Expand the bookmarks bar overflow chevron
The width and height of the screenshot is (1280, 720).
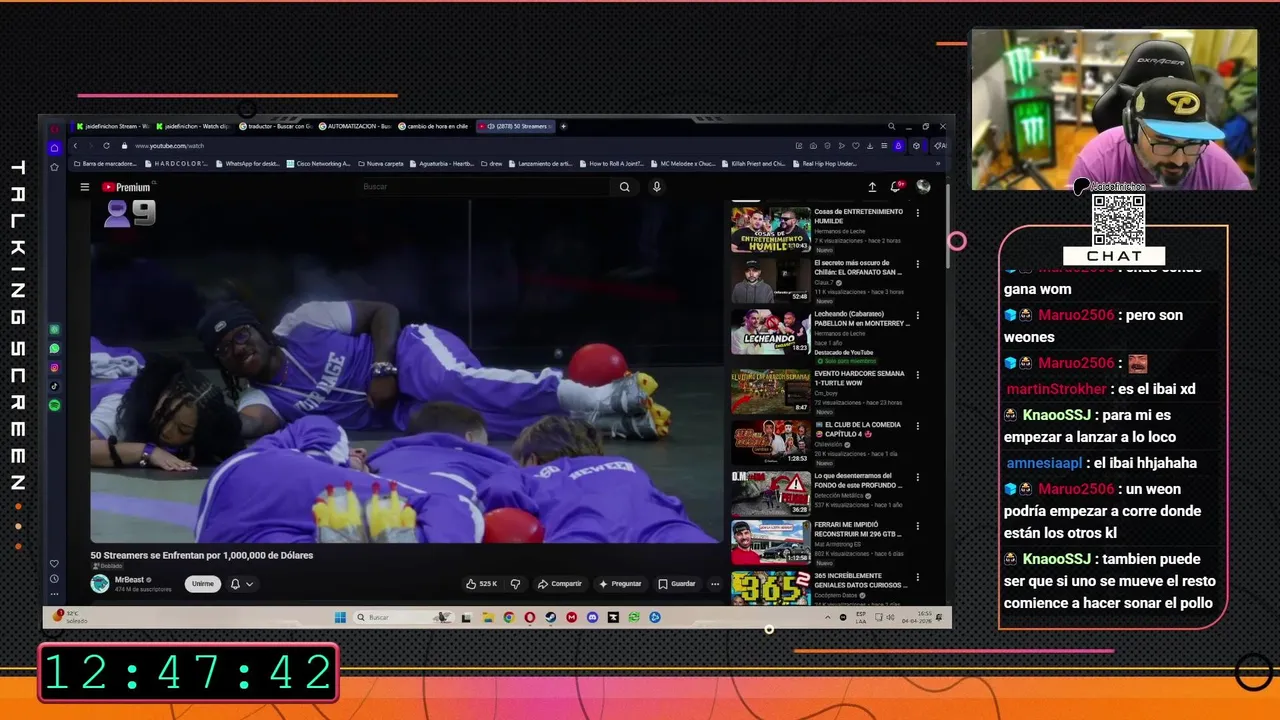(938, 163)
